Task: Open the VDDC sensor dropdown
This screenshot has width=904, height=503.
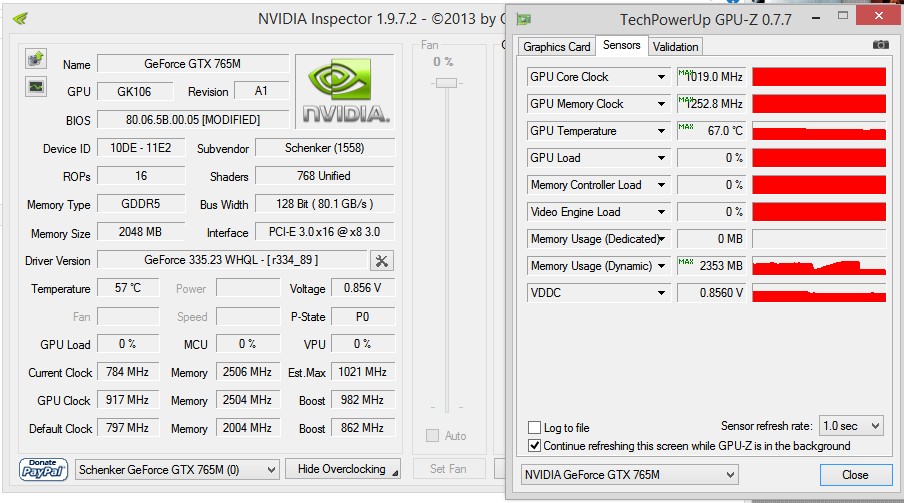Action: (661, 293)
